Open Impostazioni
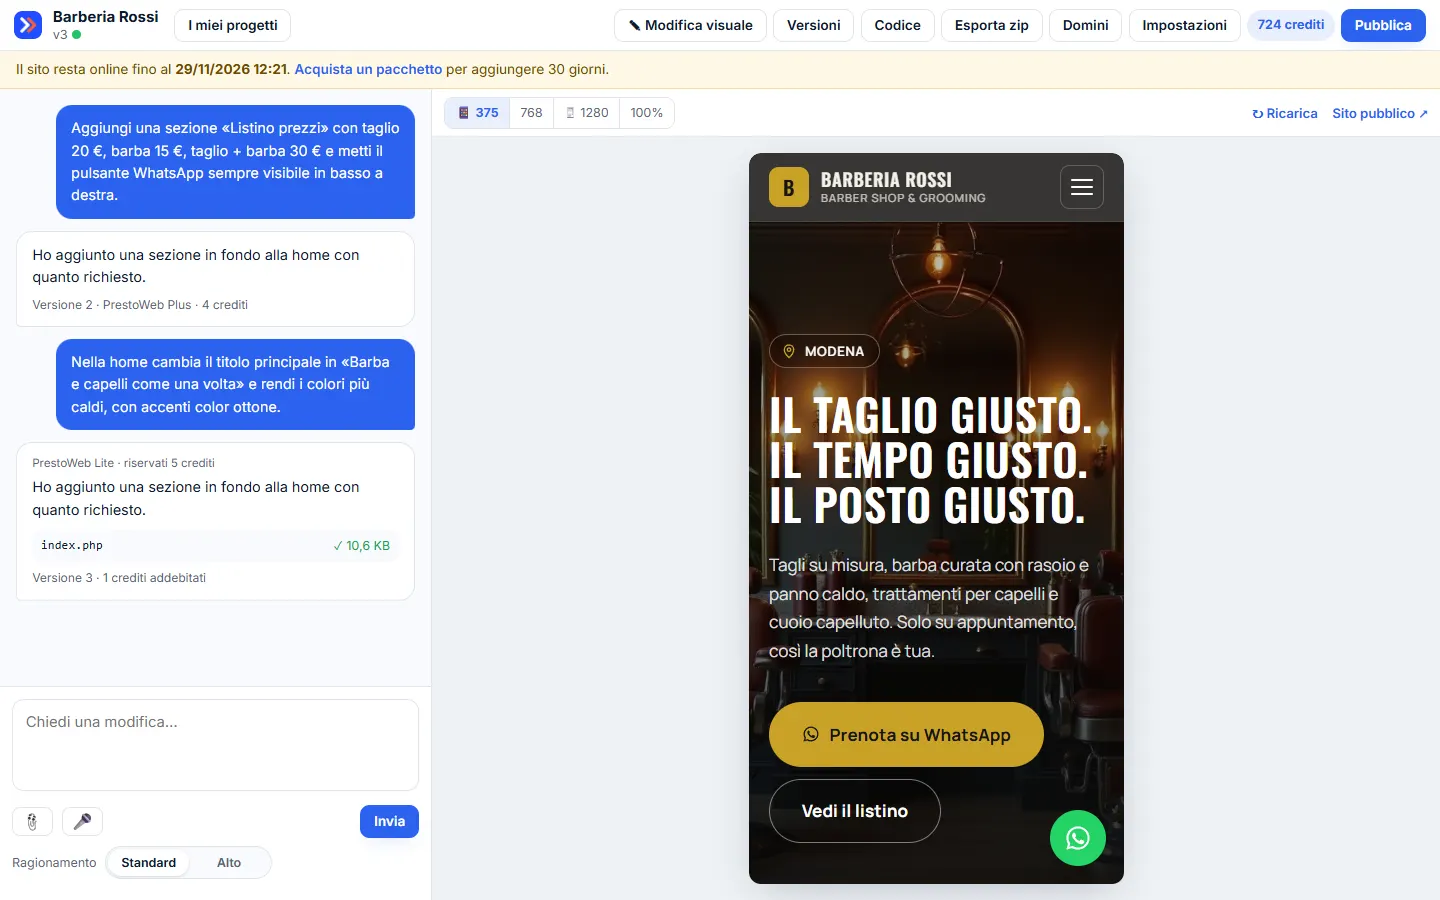1440x900 pixels. point(1184,25)
